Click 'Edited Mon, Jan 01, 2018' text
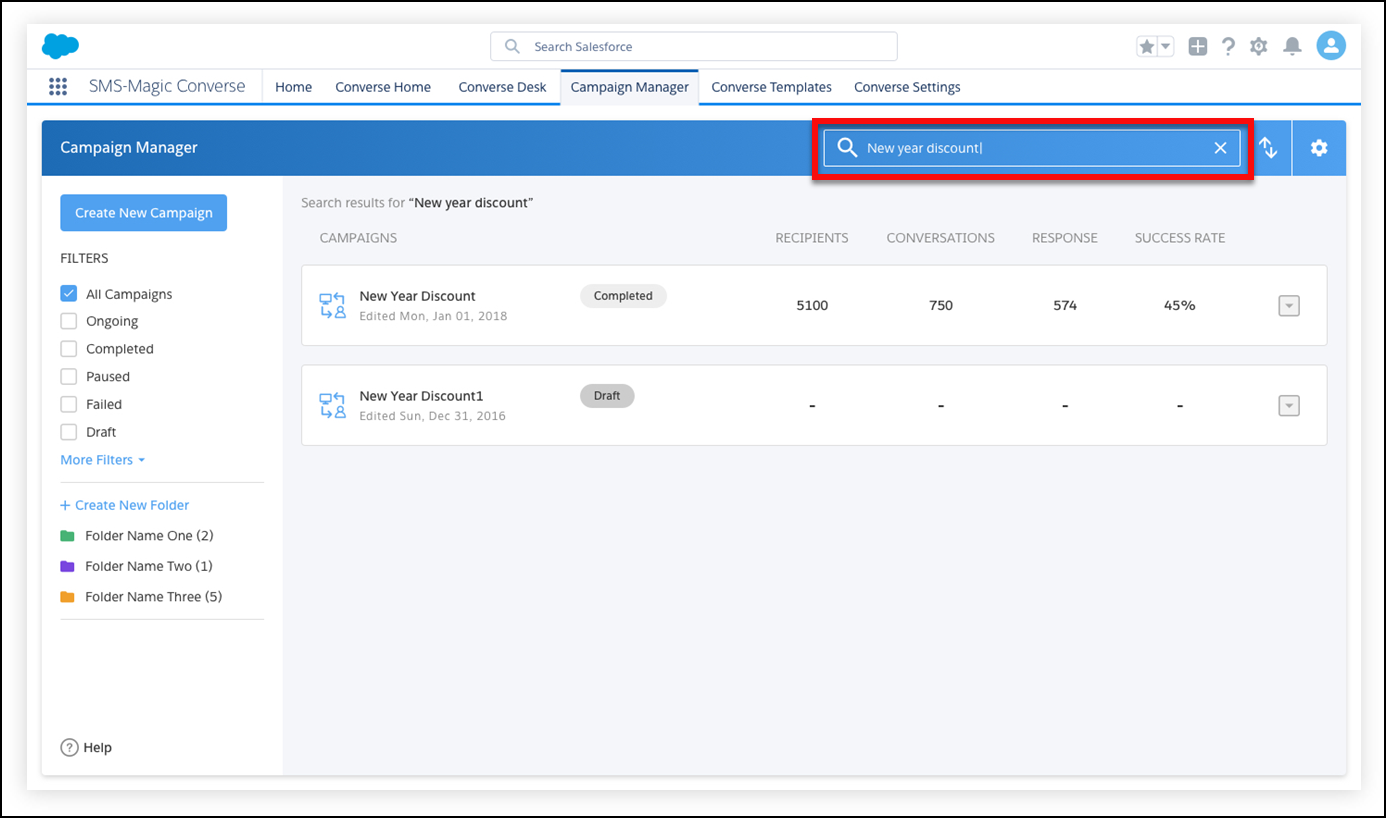 point(433,316)
